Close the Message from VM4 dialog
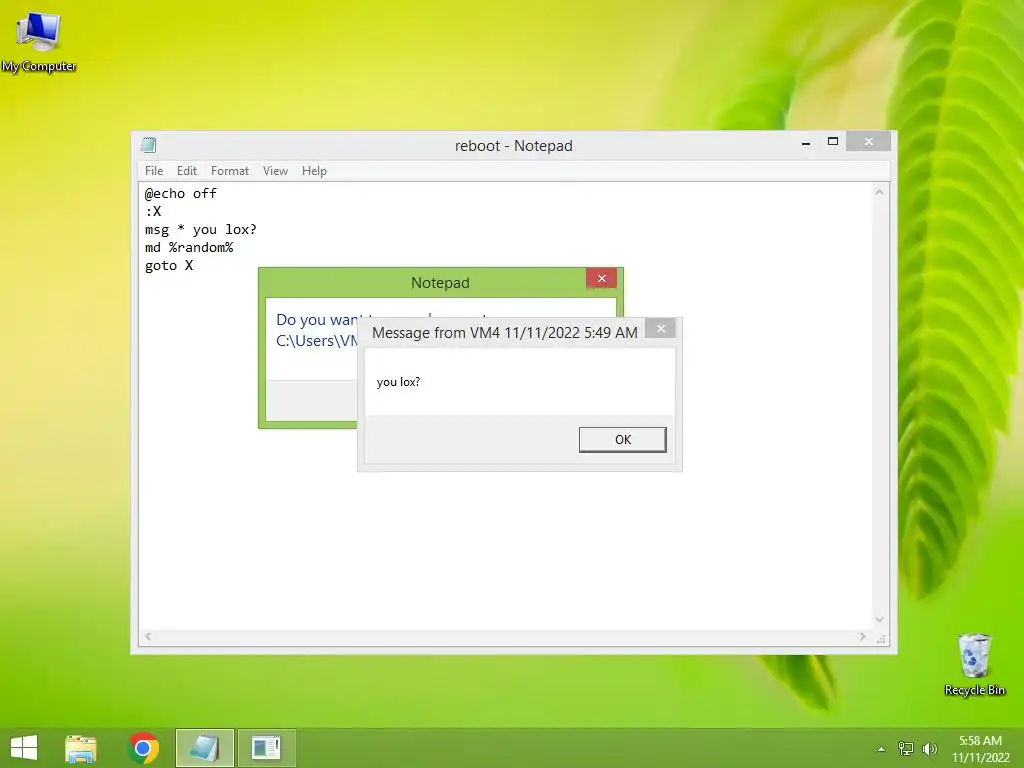The height and width of the screenshot is (768, 1024). tap(660, 328)
